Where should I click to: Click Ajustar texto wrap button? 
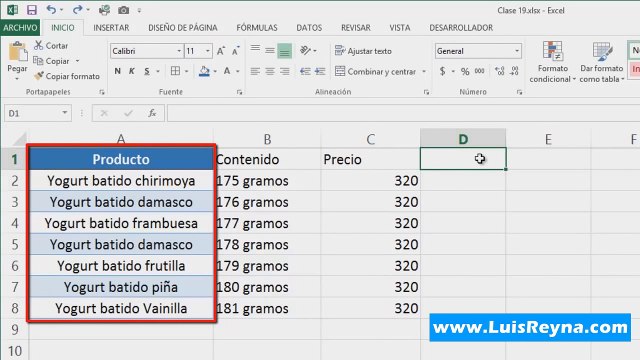(x=363, y=51)
